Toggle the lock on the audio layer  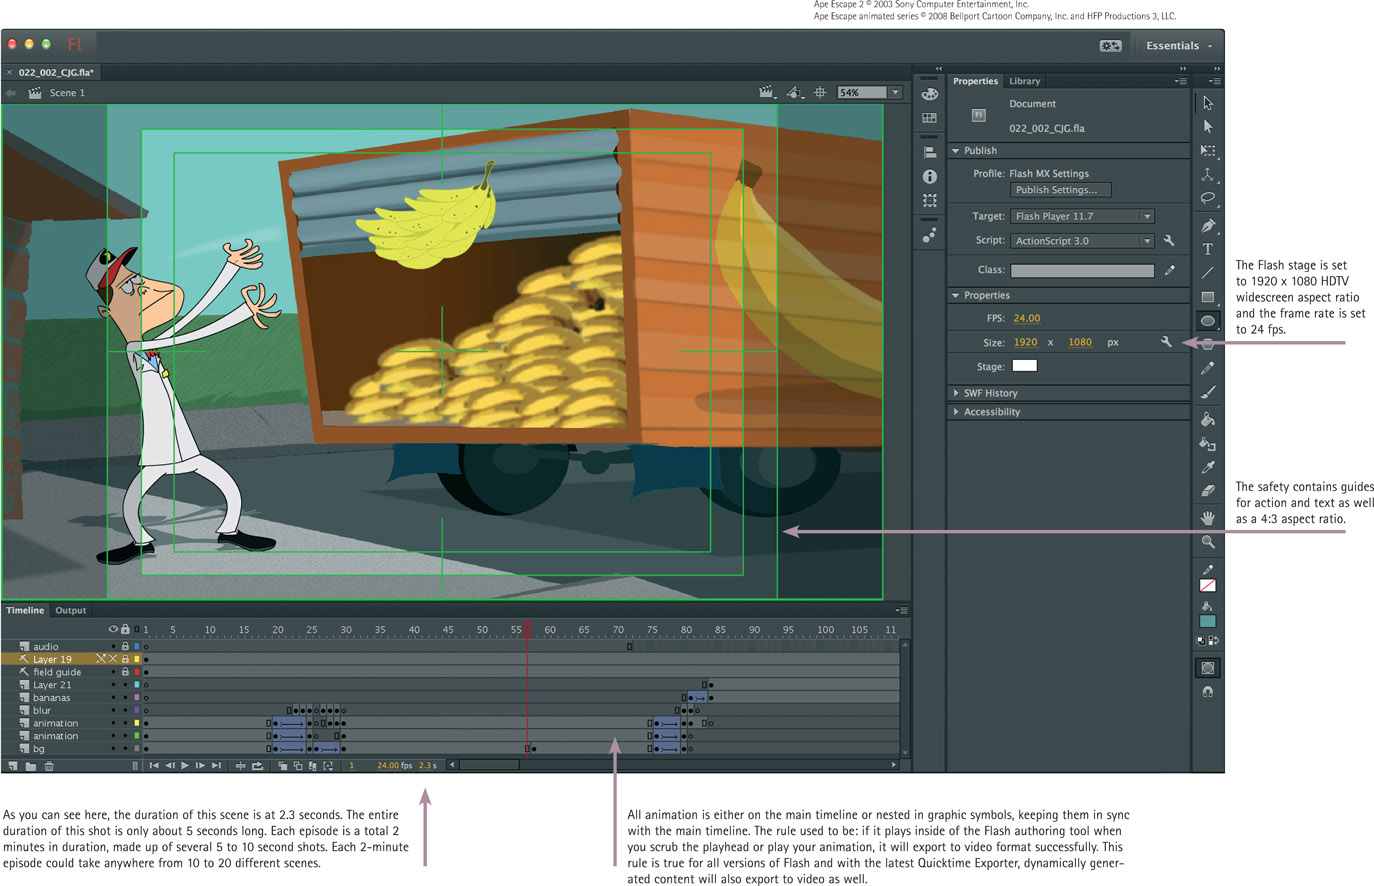tap(125, 647)
